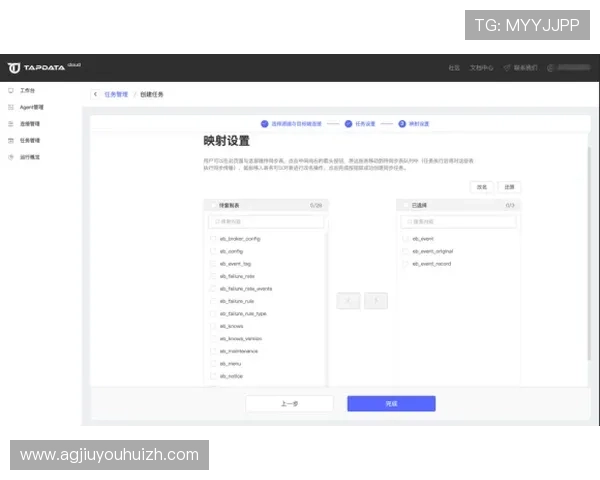Viewport: 600px width, 480px height.
Task: Open 文档中心 in the top bar
Action: click(481, 68)
